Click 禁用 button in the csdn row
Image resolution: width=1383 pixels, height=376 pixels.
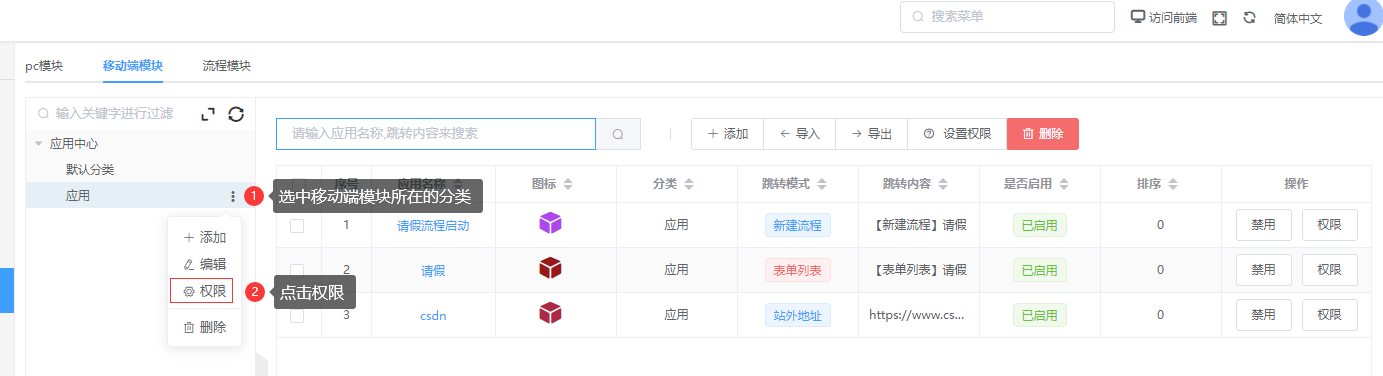(1263, 315)
